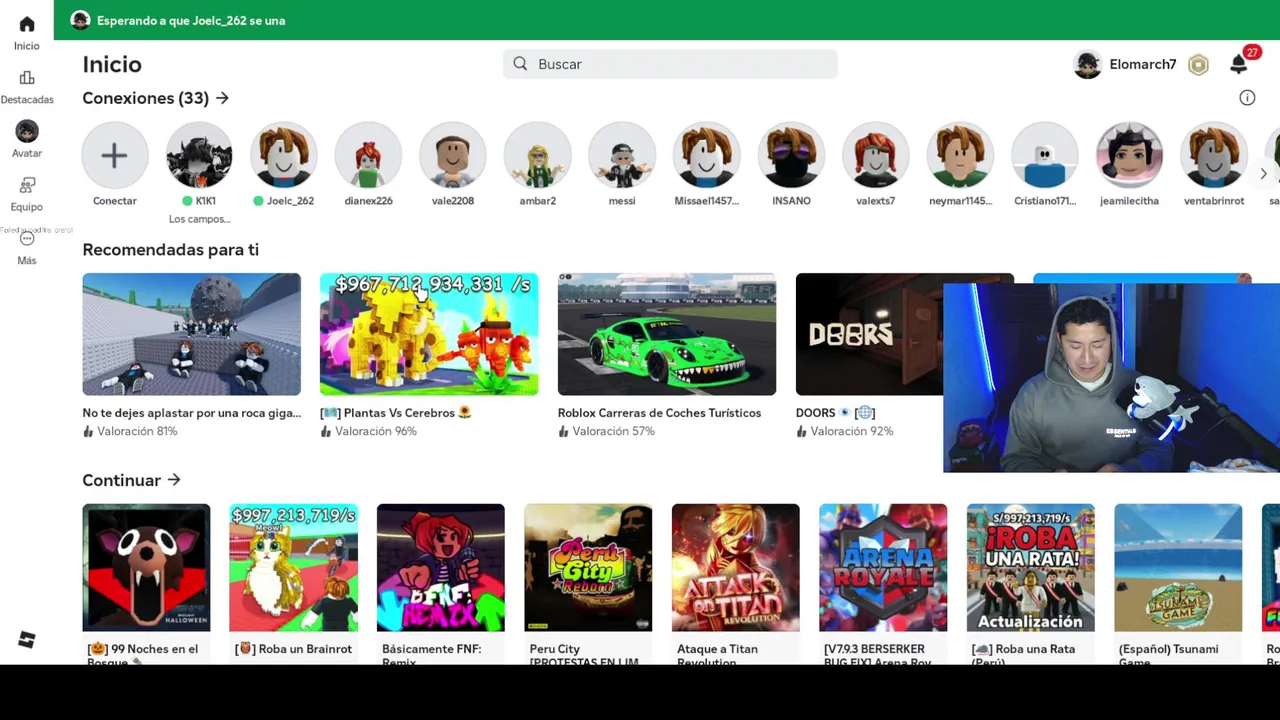The width and height of the screenshot is (1280, 720).
Task: Click the Elomarch7 profile avatar in the header
Action: [x=1087, y=65]
